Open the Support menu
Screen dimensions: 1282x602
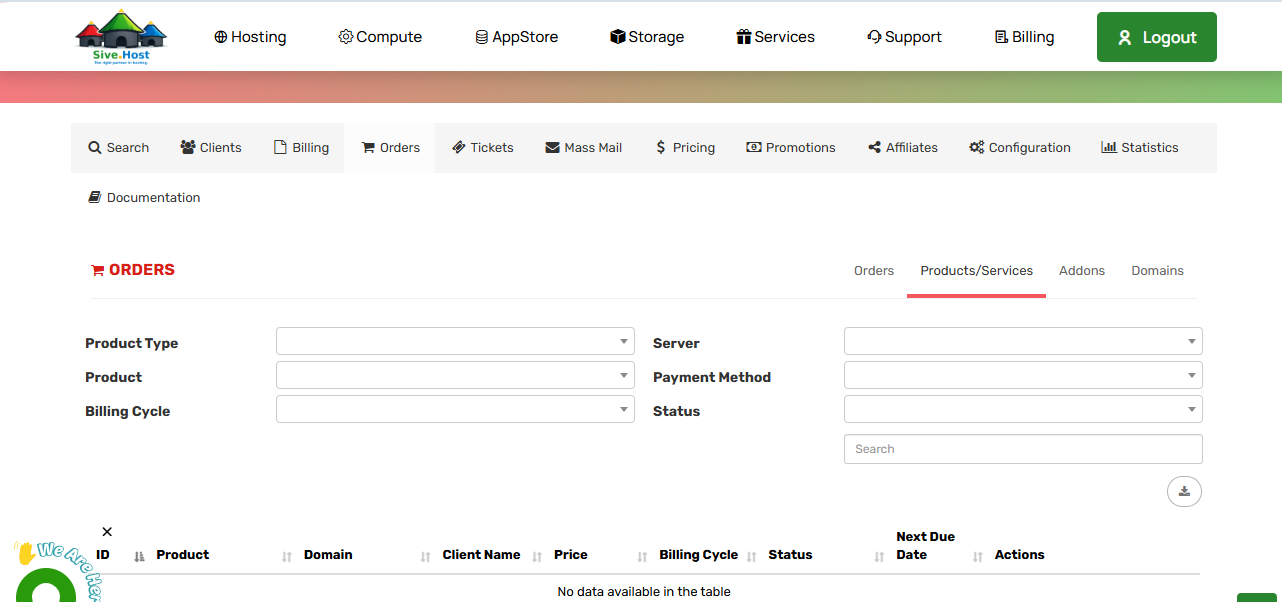904,37
